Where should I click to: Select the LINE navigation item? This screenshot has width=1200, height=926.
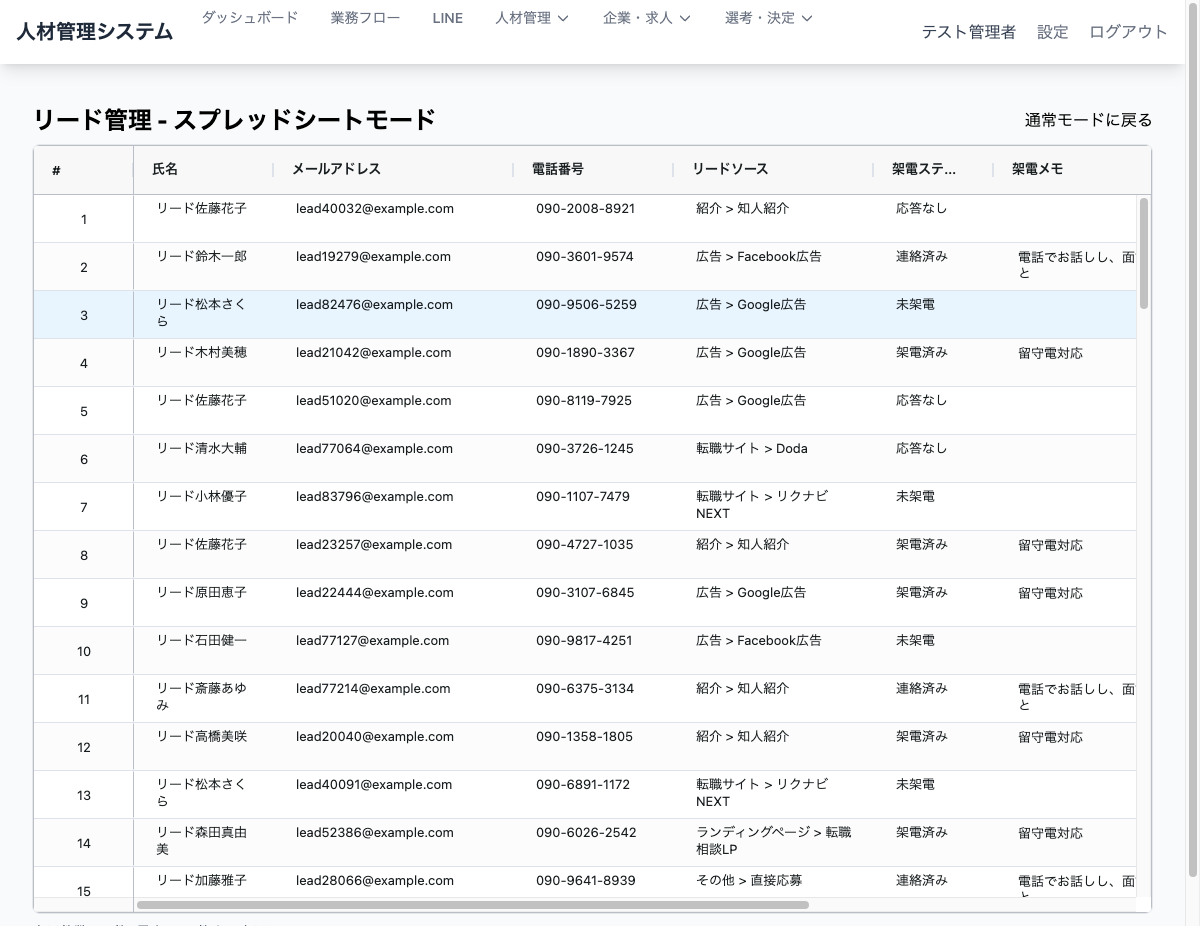(x=447, y=17)
